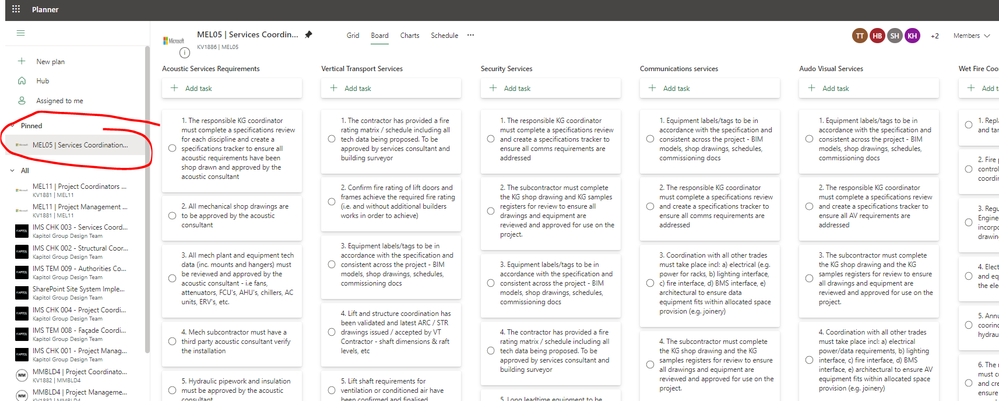Add task in Security Services column
This screenshot has height=401, width=999.
(550, 89)
